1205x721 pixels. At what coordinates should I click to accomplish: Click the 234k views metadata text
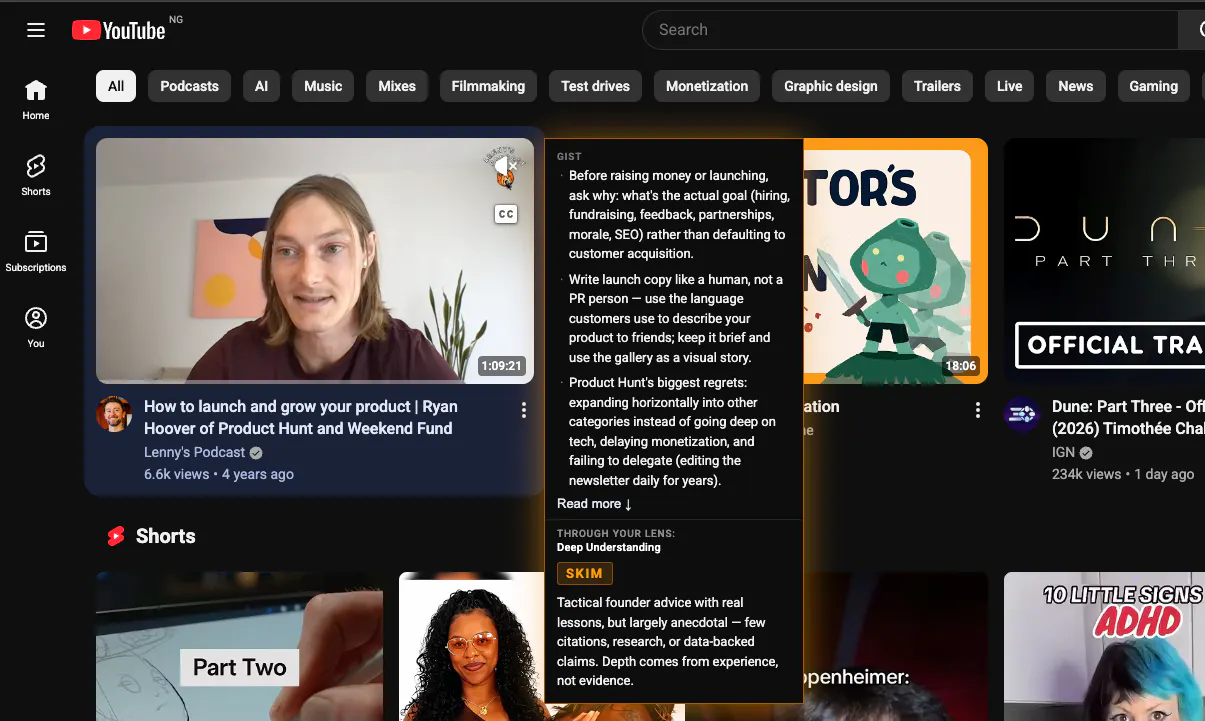[x=1088, y=474]
